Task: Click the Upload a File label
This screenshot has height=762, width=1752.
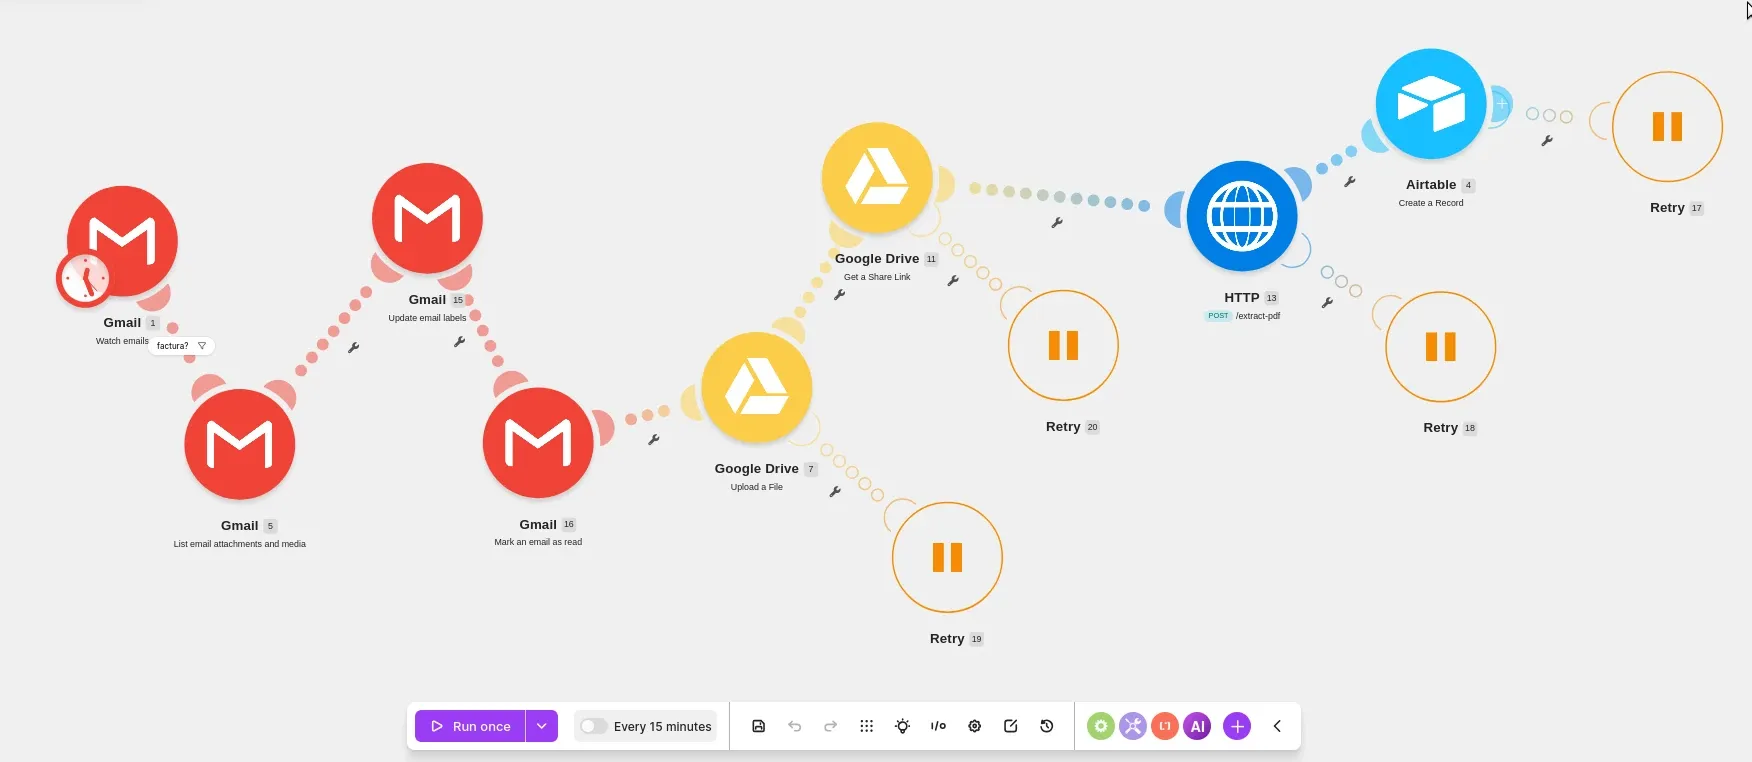Action: pos(757,487)
